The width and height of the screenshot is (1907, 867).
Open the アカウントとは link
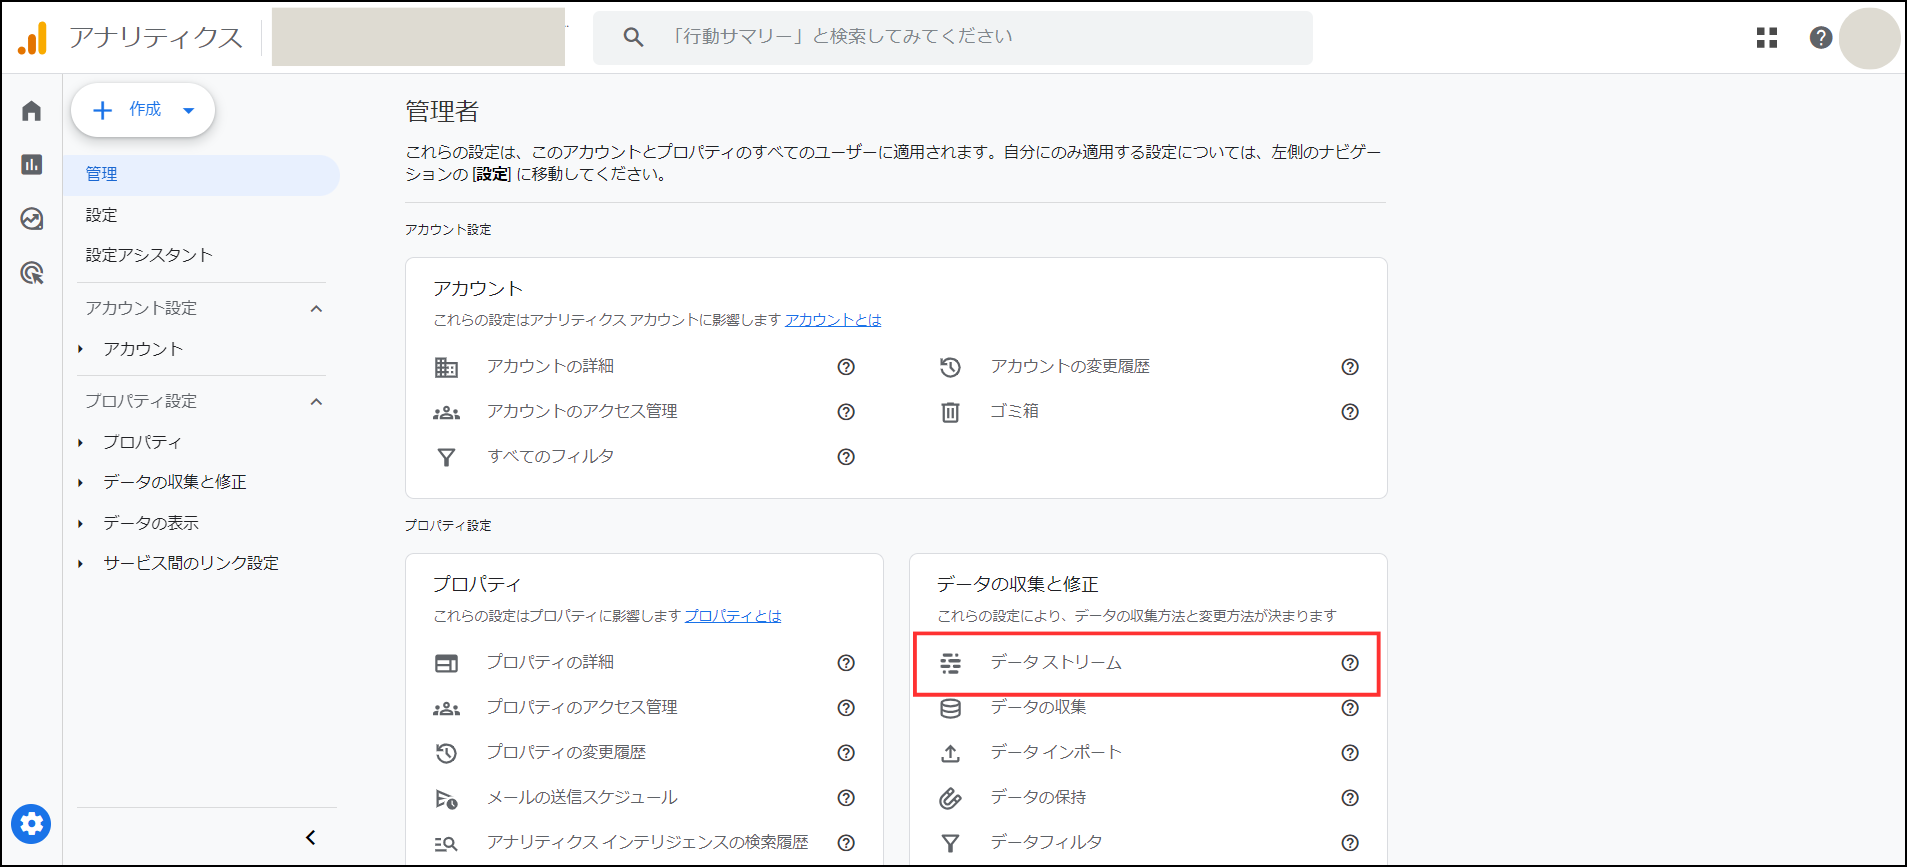pyautogui.click(x=833, y=320)
